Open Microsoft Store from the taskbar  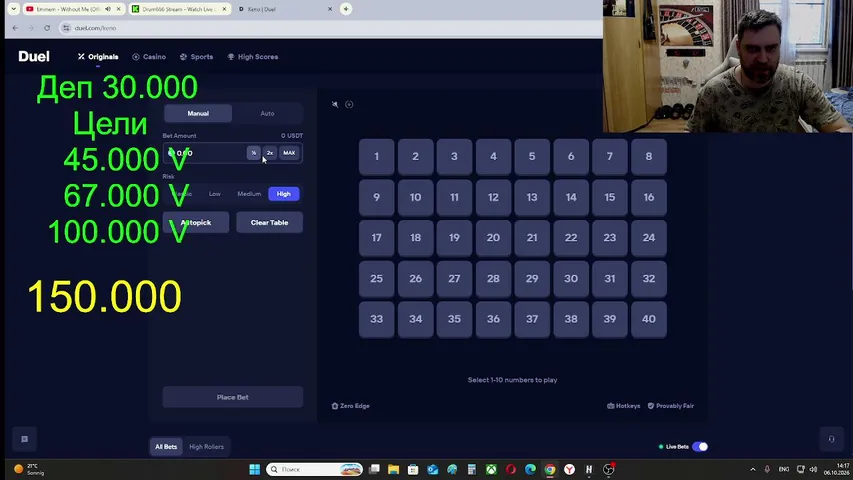coord(413,469)
